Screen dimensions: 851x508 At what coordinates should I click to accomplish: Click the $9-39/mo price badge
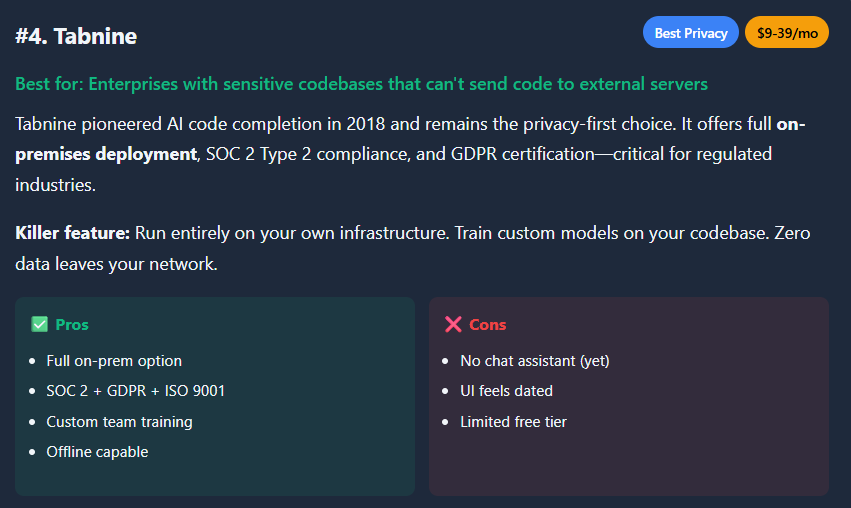[787, 33]
